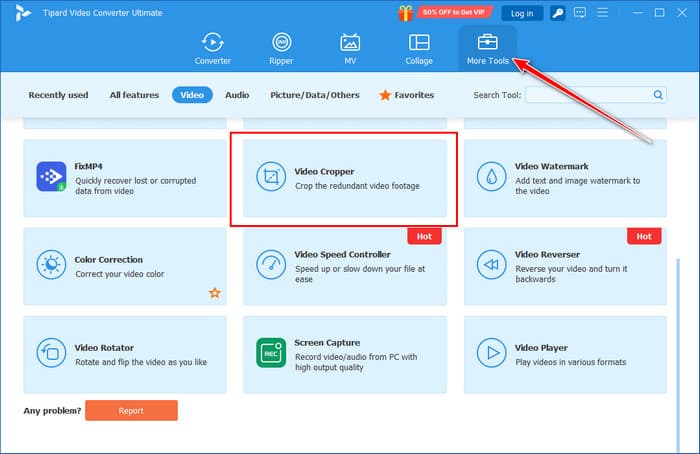This screenshot has height=454, width=700.
Task: Click the Video Speed Controller gauge icon
Action: [x=270, y=265]
